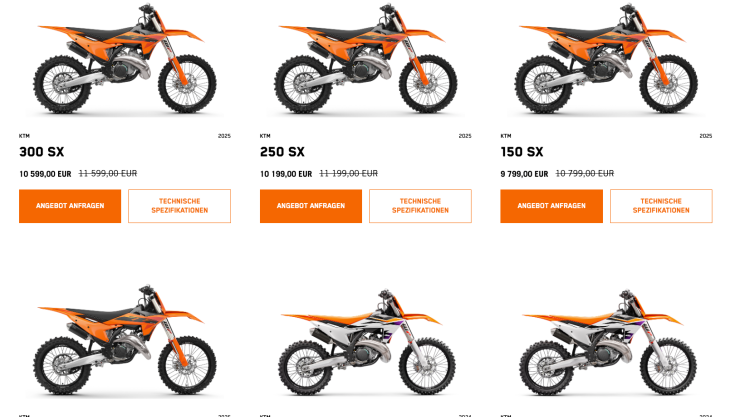Select the 250 SX motorcycle image
730x417 pixels.
(365, 58)
